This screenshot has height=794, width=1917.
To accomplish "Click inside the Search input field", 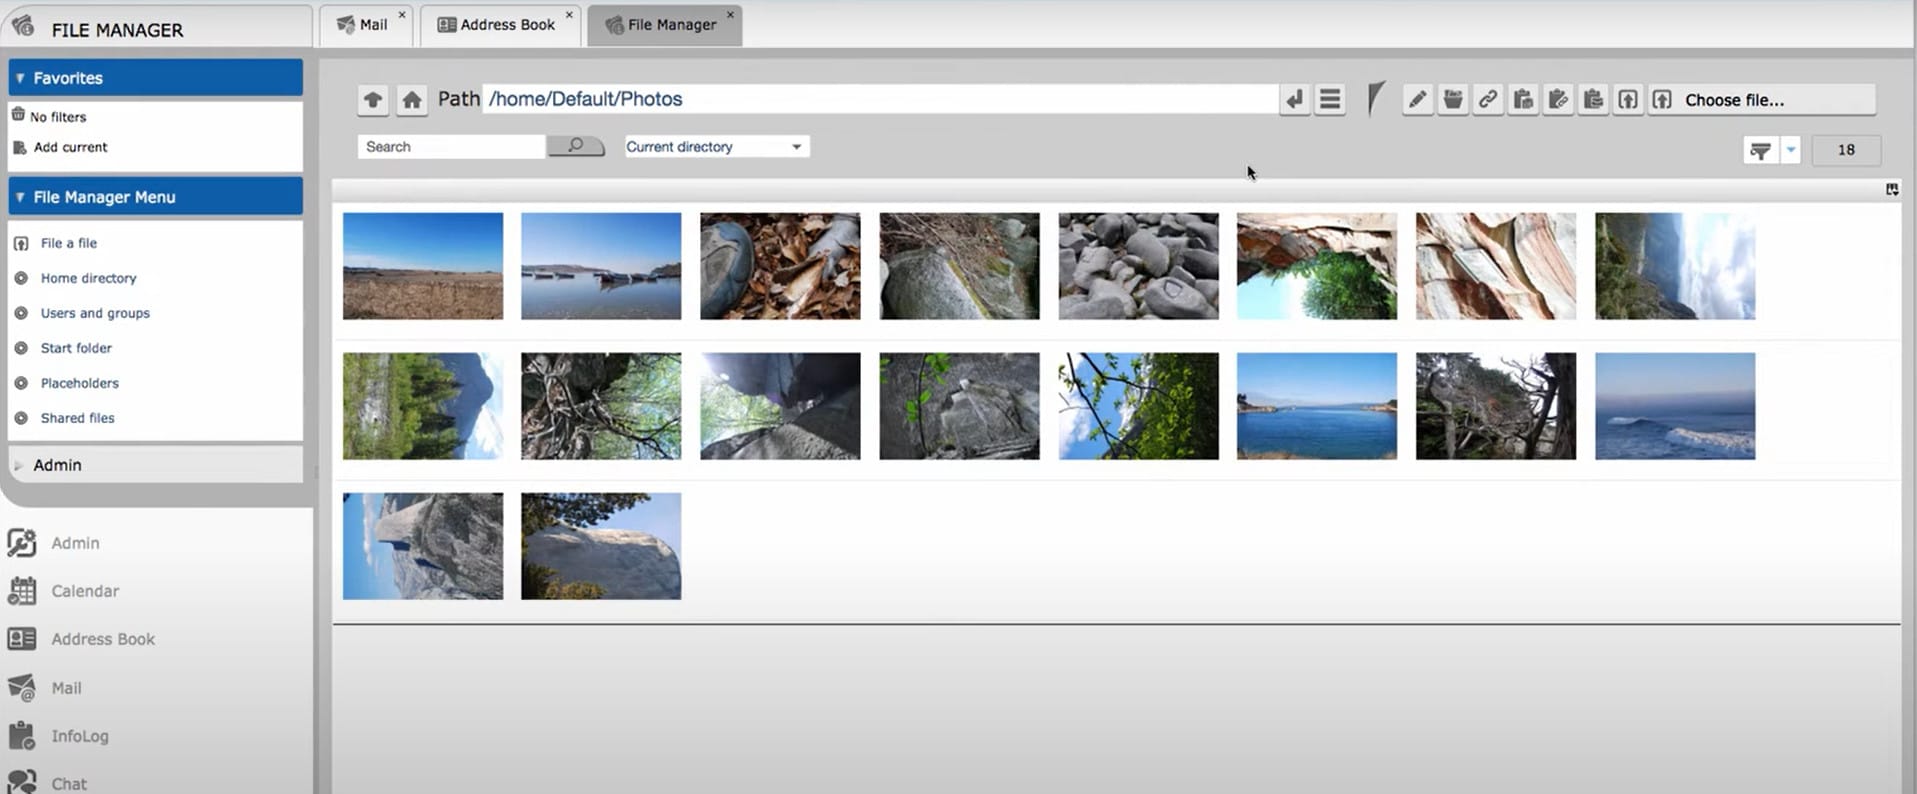I will click(450, 147).
